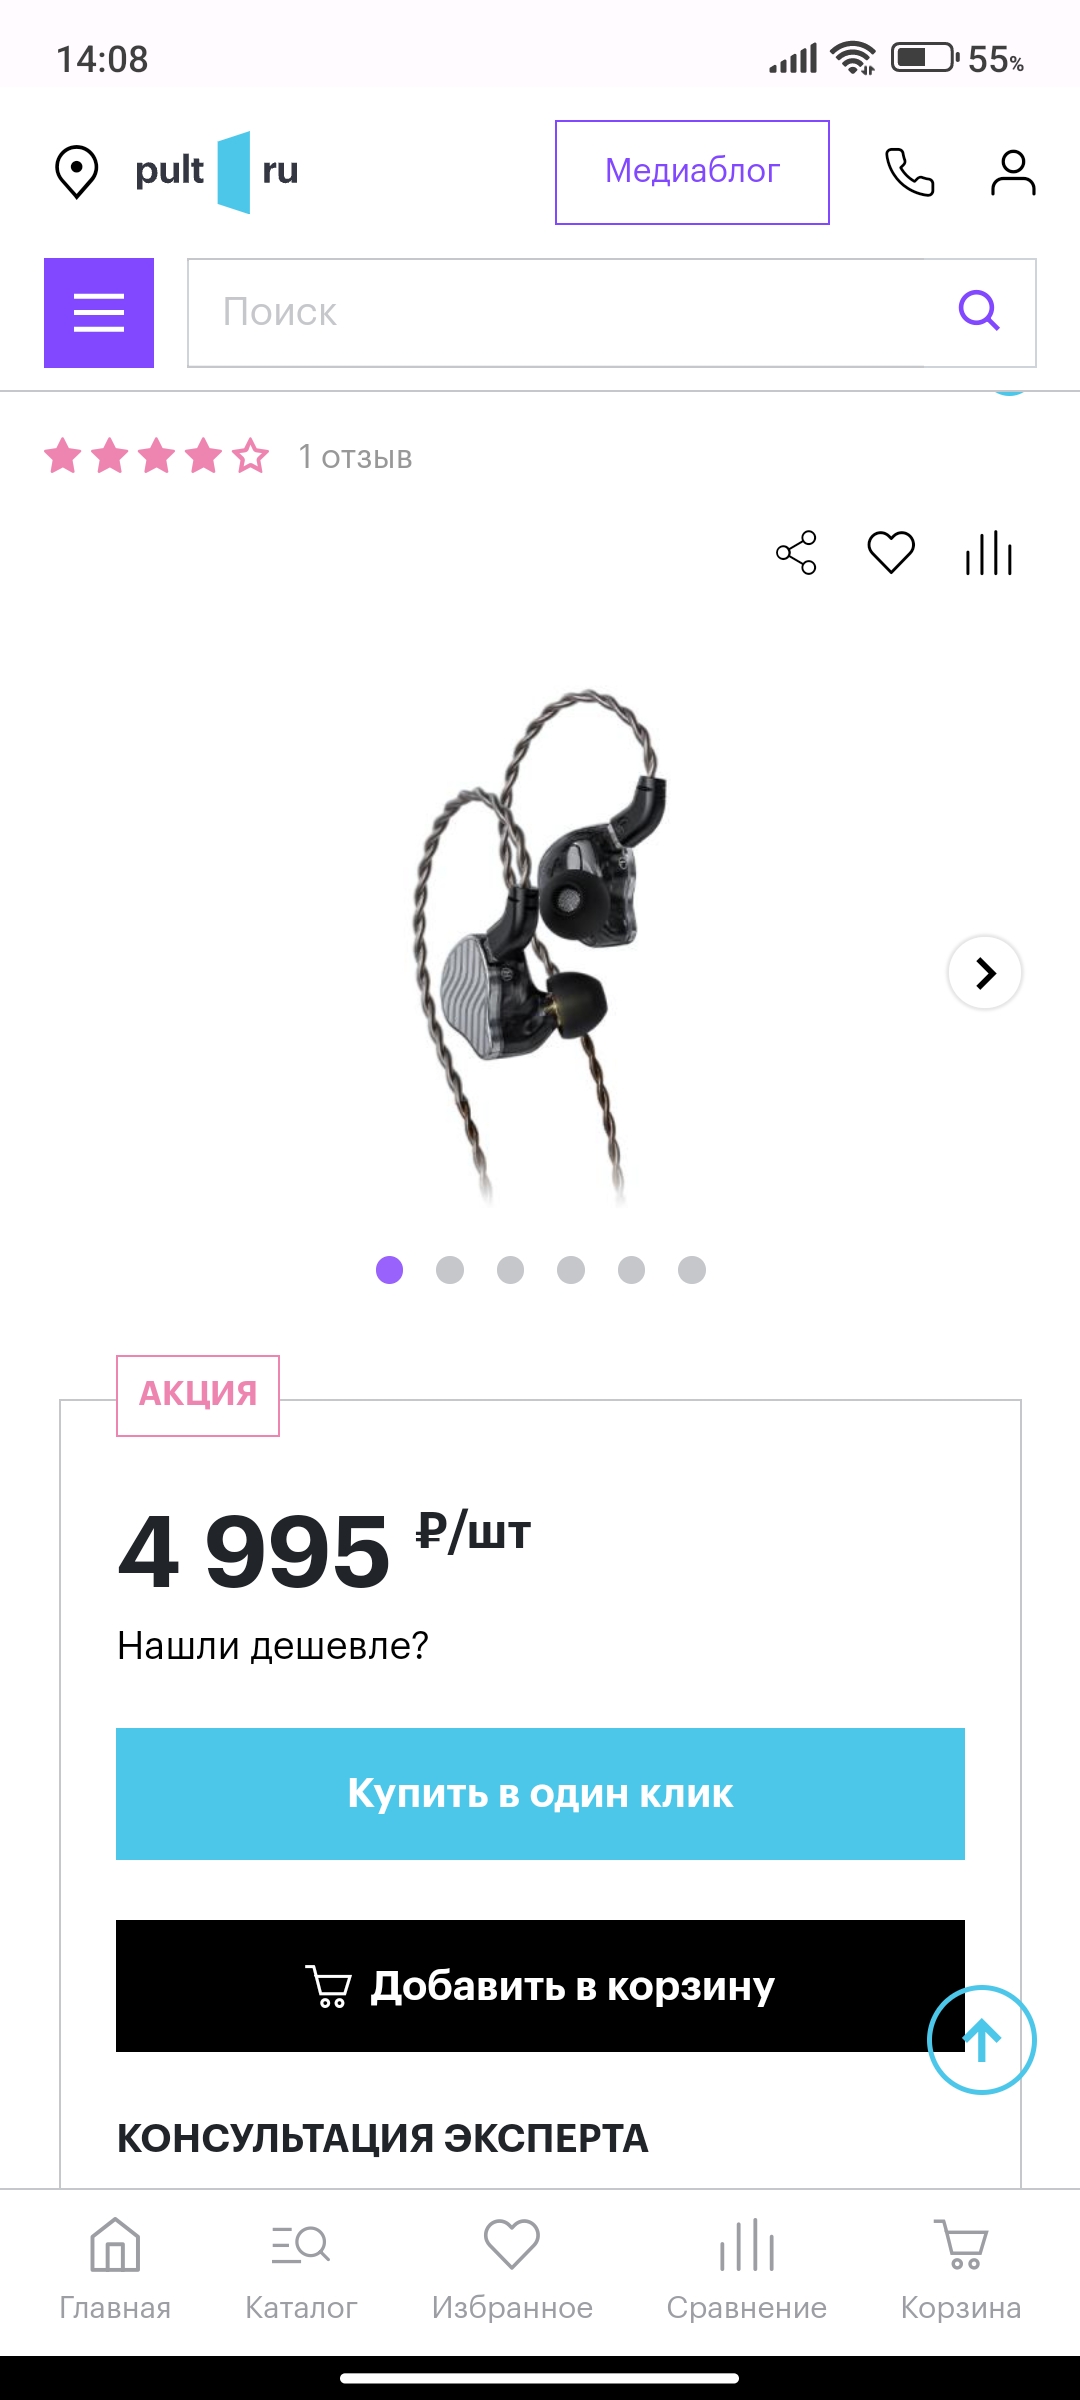Tap the phone call icon
Image resolution: width=1080 pixels, height=2400 pixels.
[909, 172]
